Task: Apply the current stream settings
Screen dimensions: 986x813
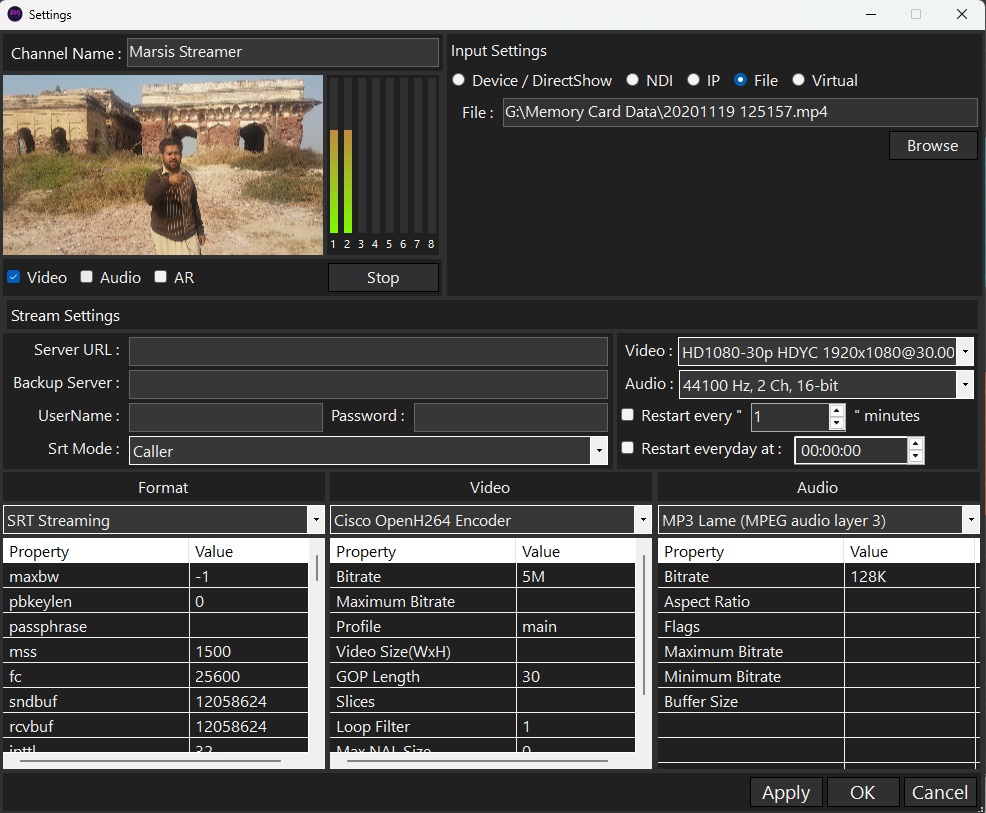Action: [x=786, y=792]
